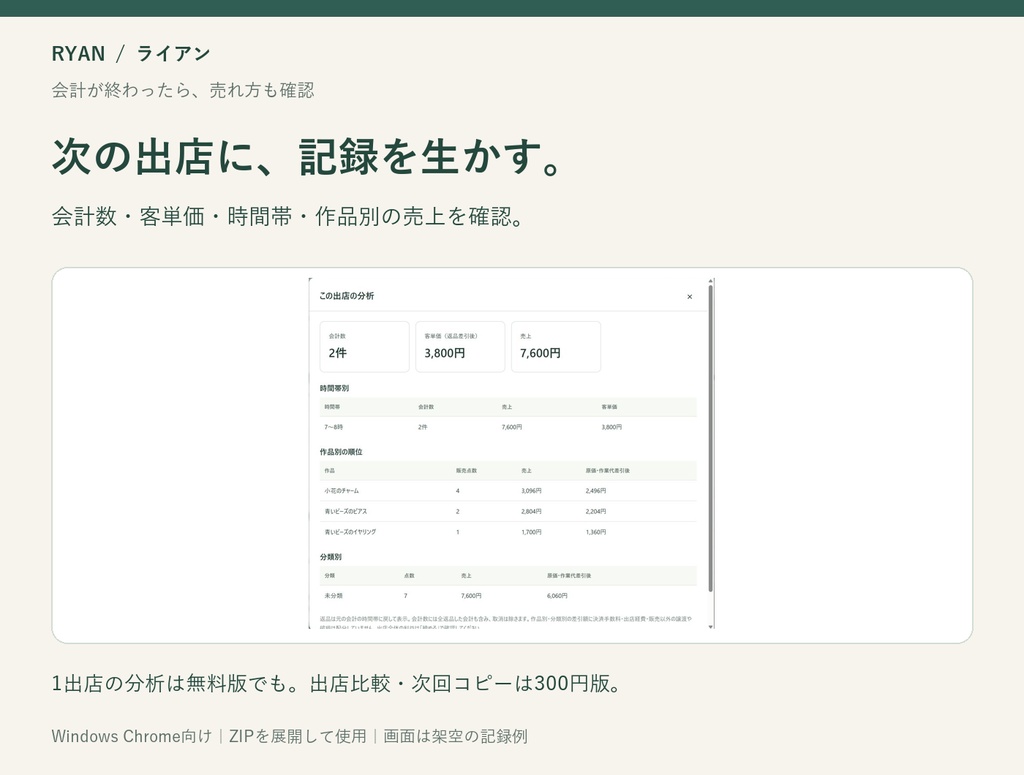Click 7,600円 in the 未分類 row
Screen dimensions: 1024x775
[471, 596]
